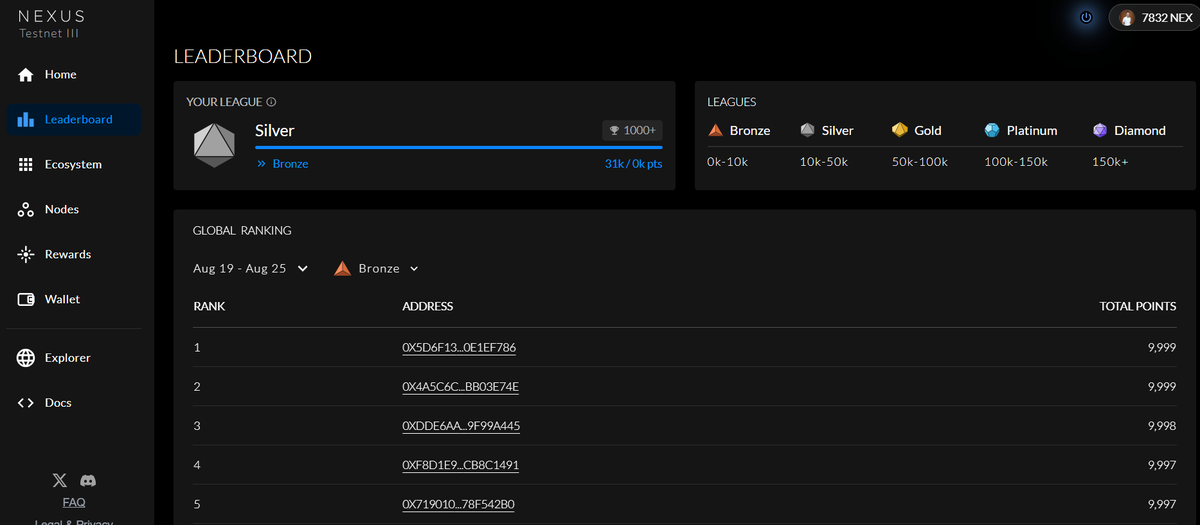1200x525 pixels.
Task: Select Leaderboard in the sidebar
Action: [73, 120]
